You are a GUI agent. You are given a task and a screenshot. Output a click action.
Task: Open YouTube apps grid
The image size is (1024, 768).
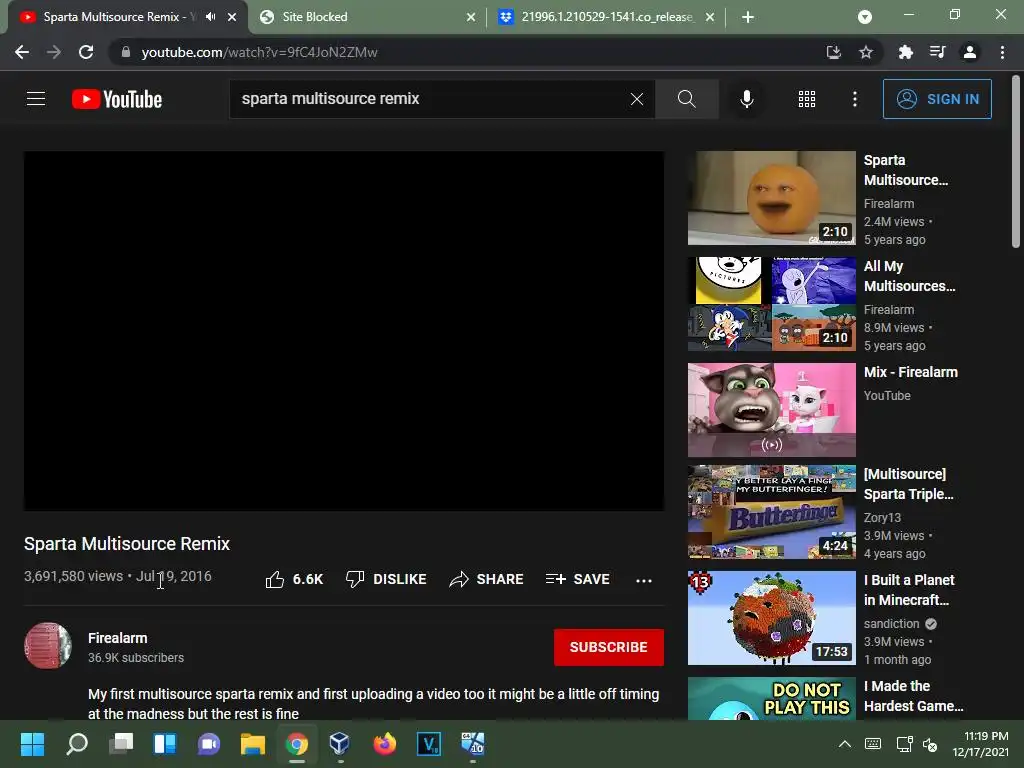(807, 99)
